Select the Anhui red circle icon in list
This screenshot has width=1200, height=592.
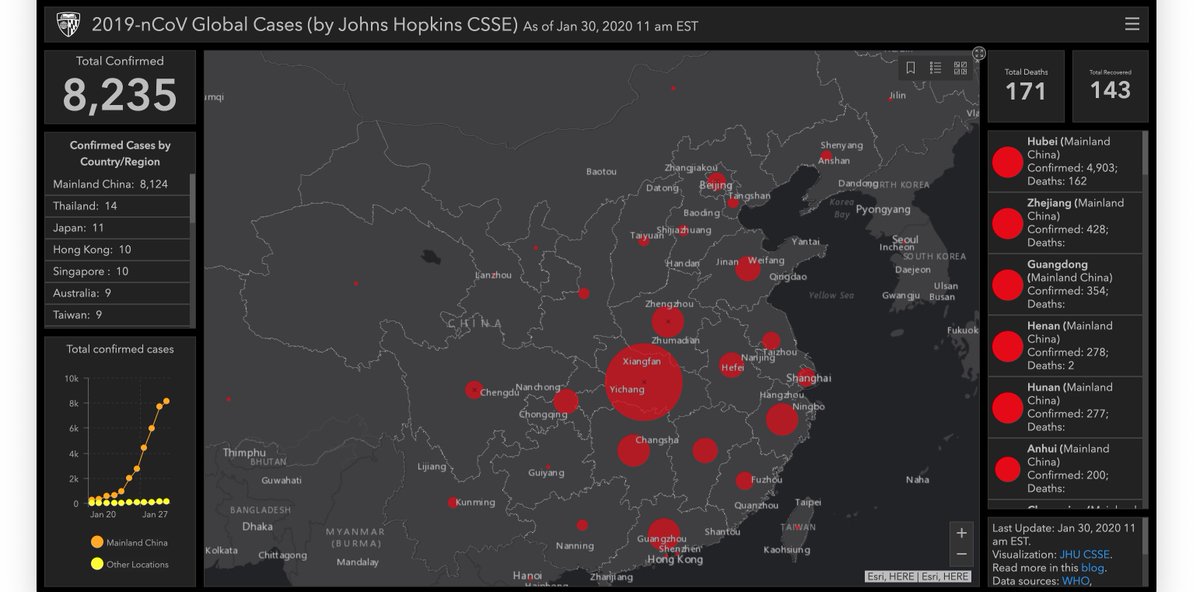(x=1007, y=469)
